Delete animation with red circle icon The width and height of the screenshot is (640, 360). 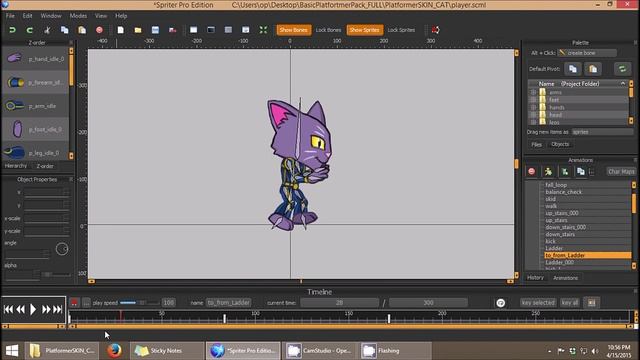coord(531,171)
